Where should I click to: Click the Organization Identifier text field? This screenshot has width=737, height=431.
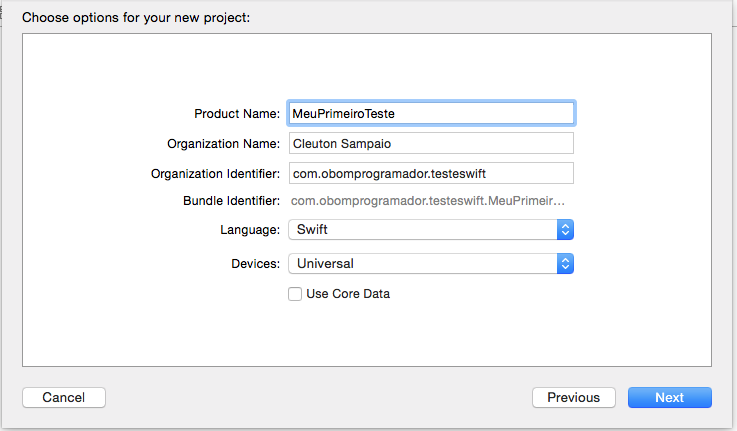(x=431, y=173)
